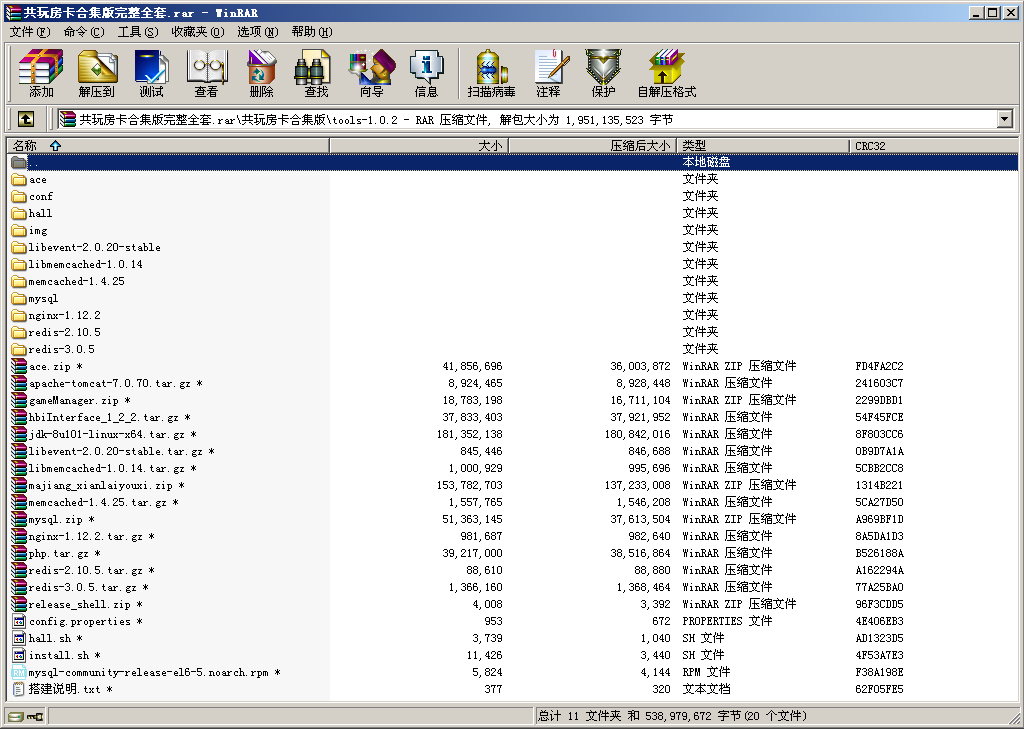Open the 文件 (File) menu
This screenshot has width=1024, height=729.
(29, 32)
